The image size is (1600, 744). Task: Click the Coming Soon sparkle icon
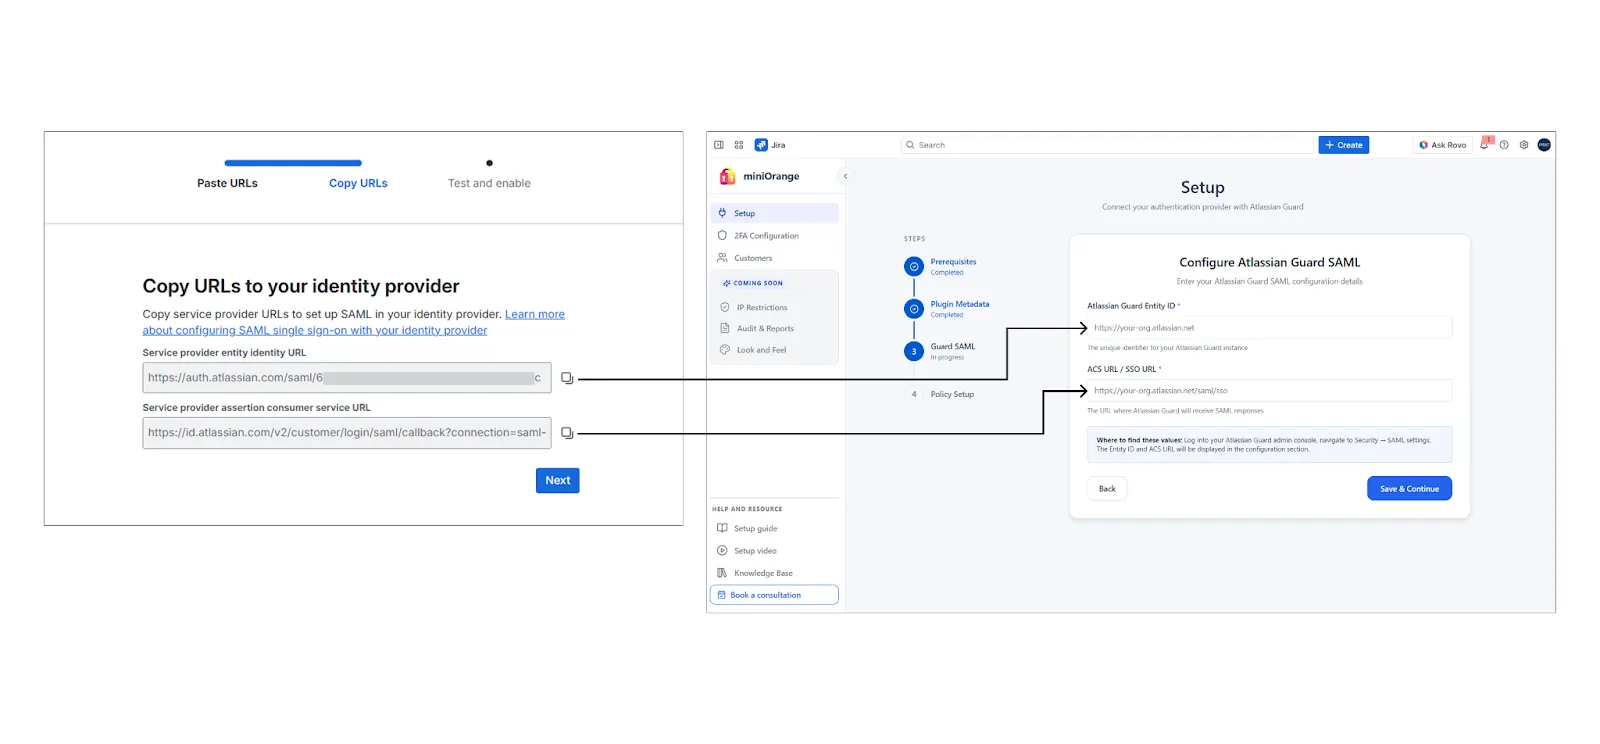coord(727,283)
